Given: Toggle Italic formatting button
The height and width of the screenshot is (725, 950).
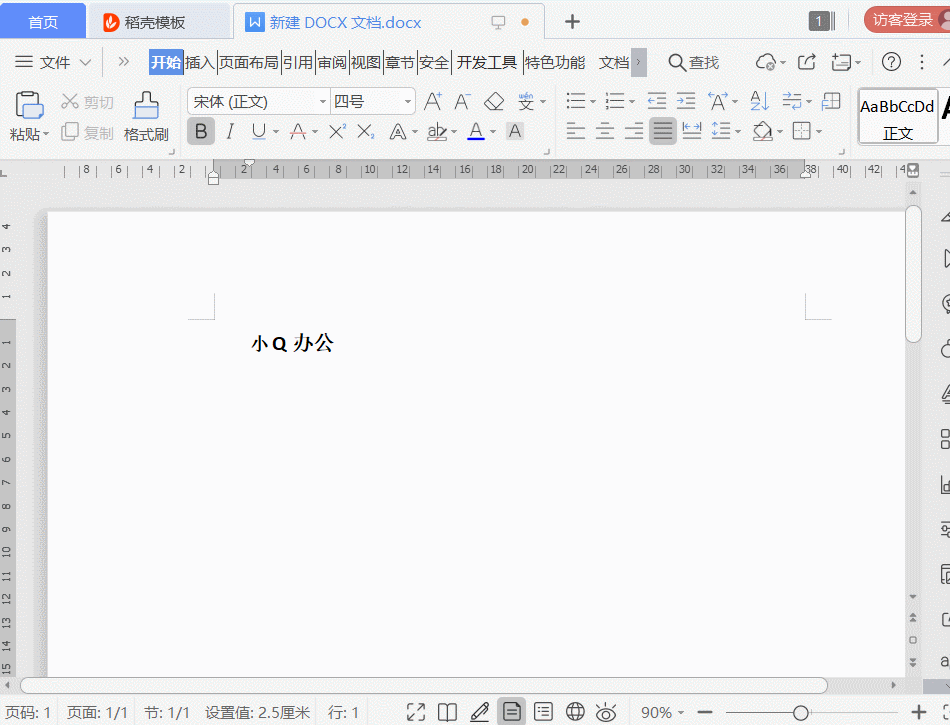Looking at the screenshot, I should [230, 131].
